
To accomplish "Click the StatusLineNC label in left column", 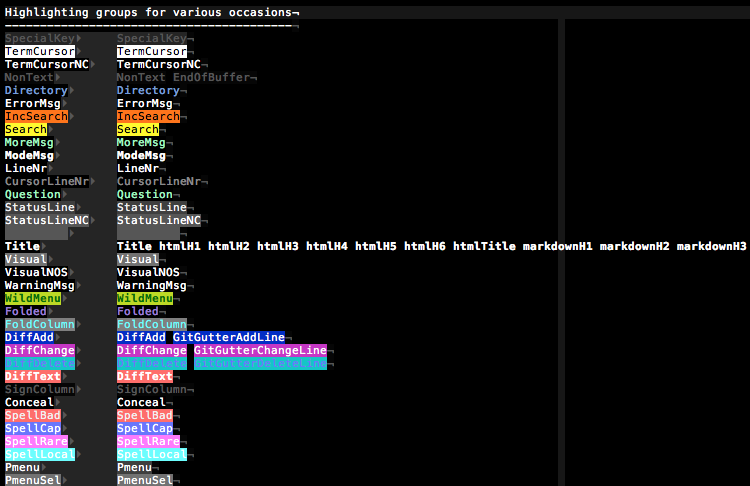I will click(47, 221).
